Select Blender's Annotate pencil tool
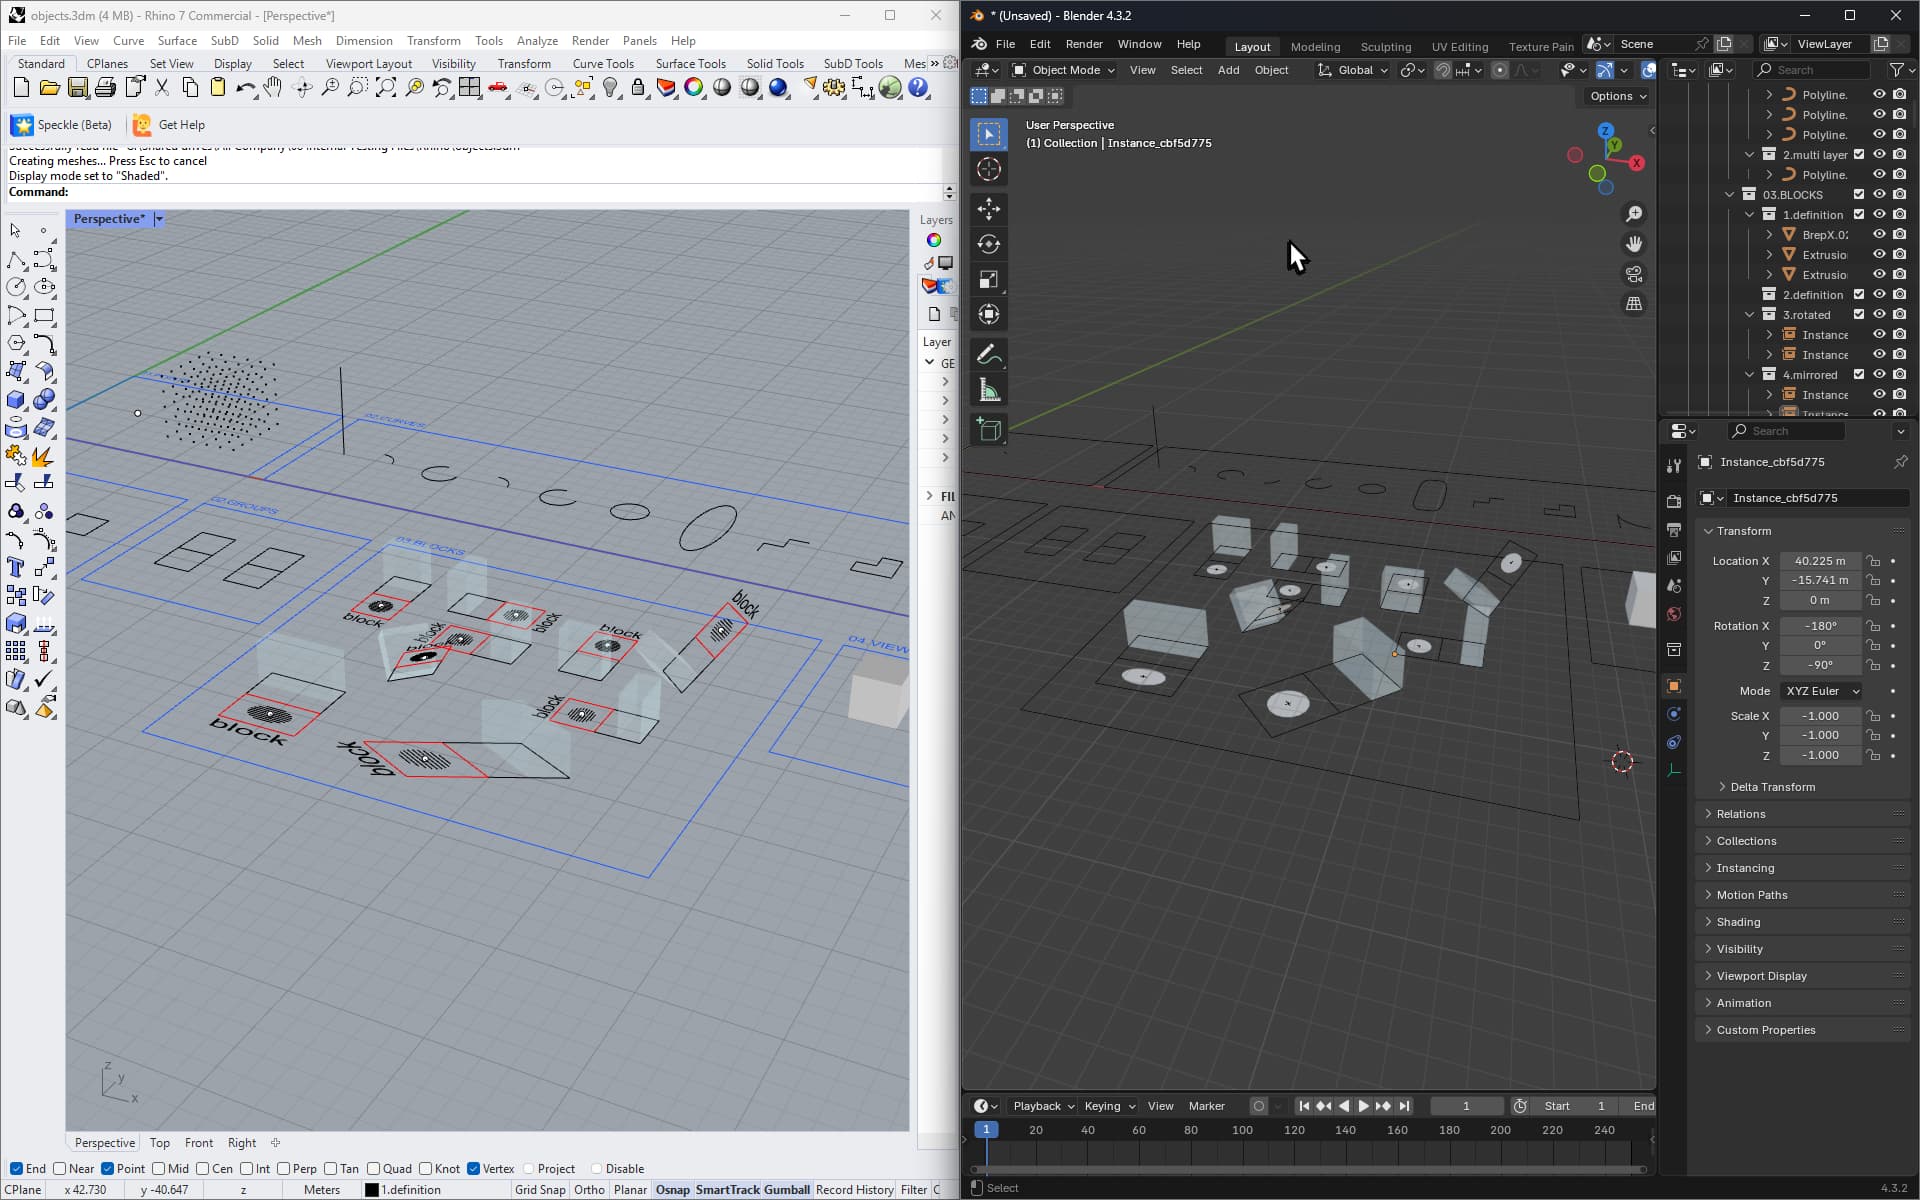 coord(989,354)
